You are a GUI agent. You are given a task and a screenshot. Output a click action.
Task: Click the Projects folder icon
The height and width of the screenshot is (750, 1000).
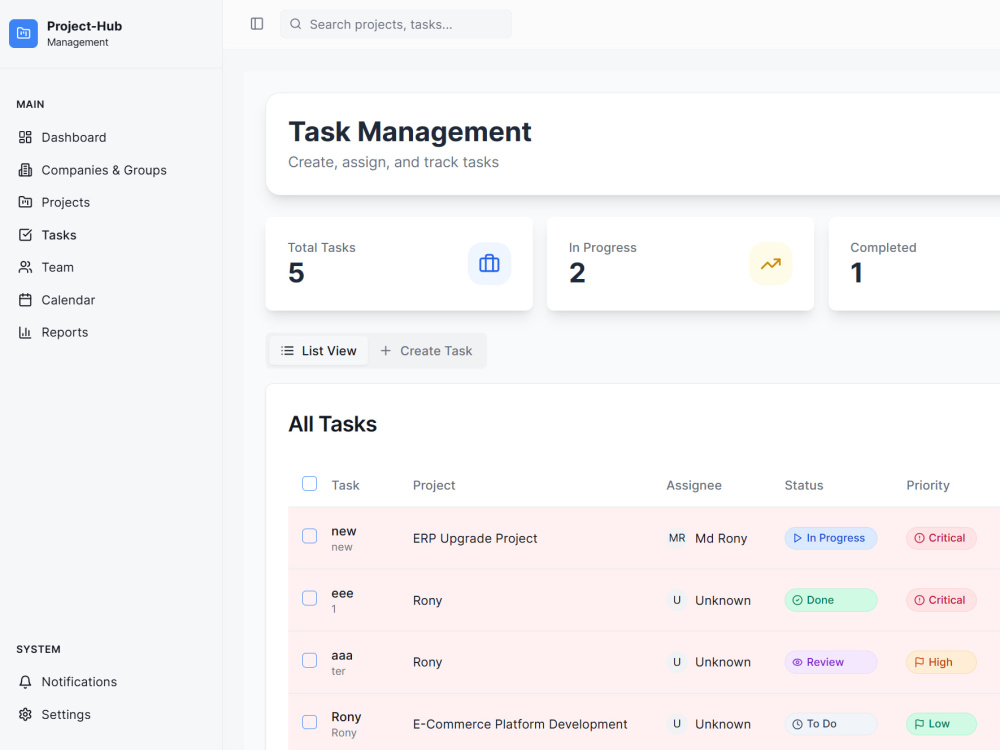pos(25,202)
